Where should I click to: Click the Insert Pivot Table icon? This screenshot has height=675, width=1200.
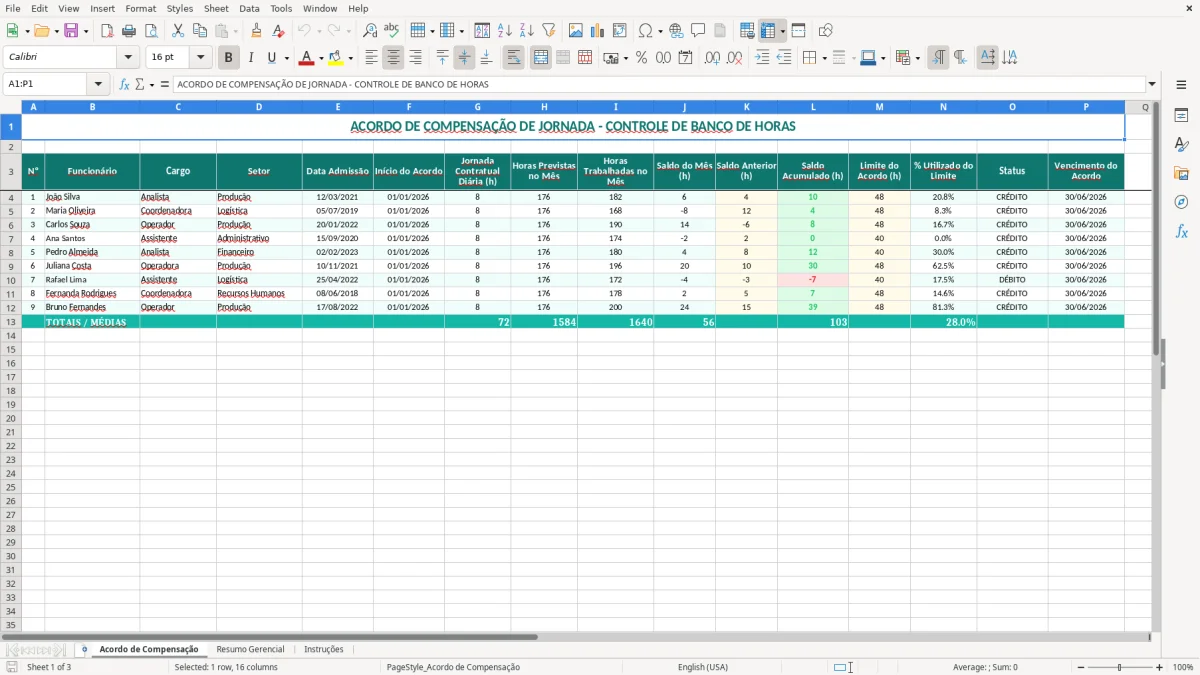pos(620,31)
